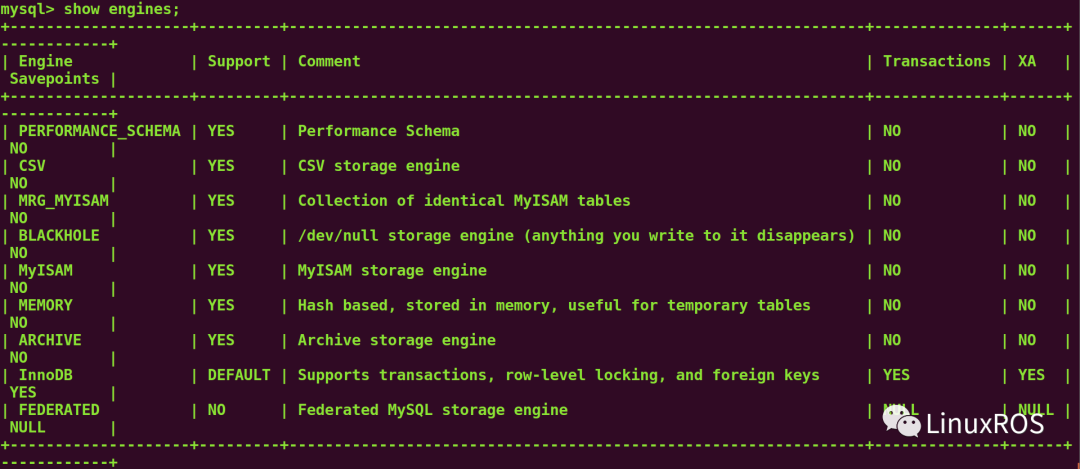Click the Transactions column header
Viewport: 1080px width, 469px height.
(x=936, y=61)
